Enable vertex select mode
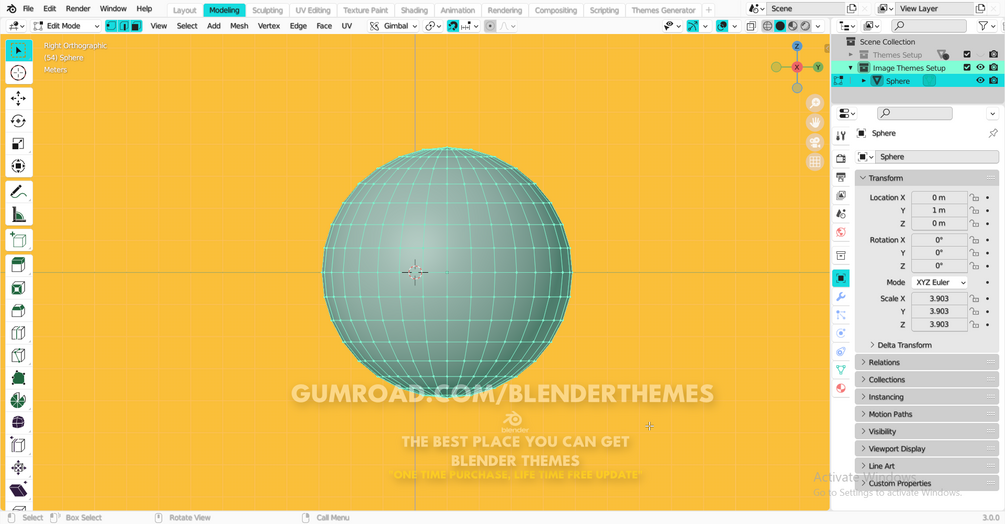 (x=111, y=26)
